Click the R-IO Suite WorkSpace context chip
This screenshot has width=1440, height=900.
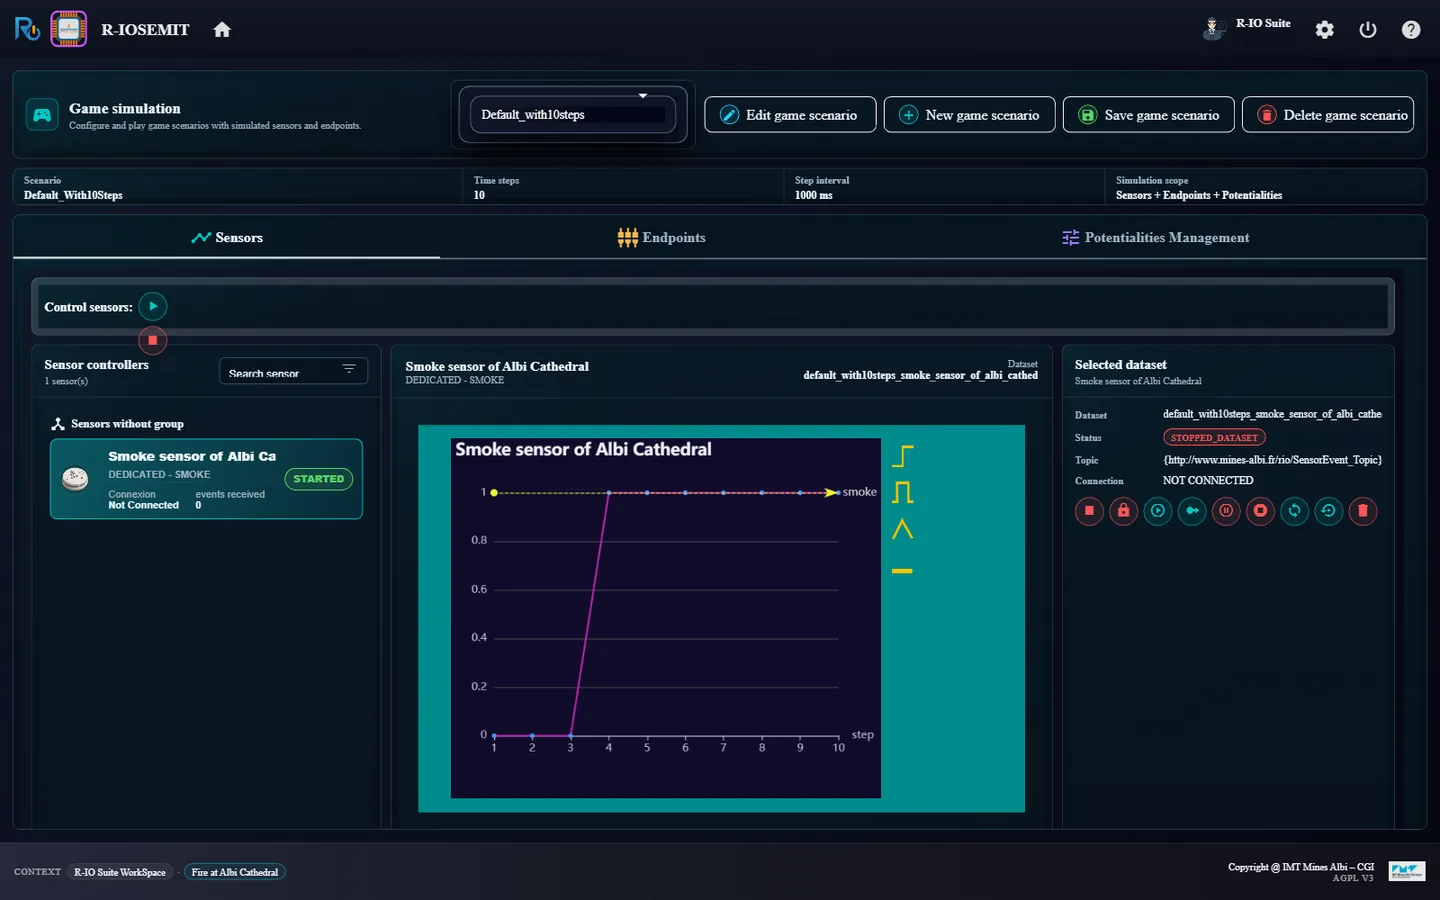[120, 872]
